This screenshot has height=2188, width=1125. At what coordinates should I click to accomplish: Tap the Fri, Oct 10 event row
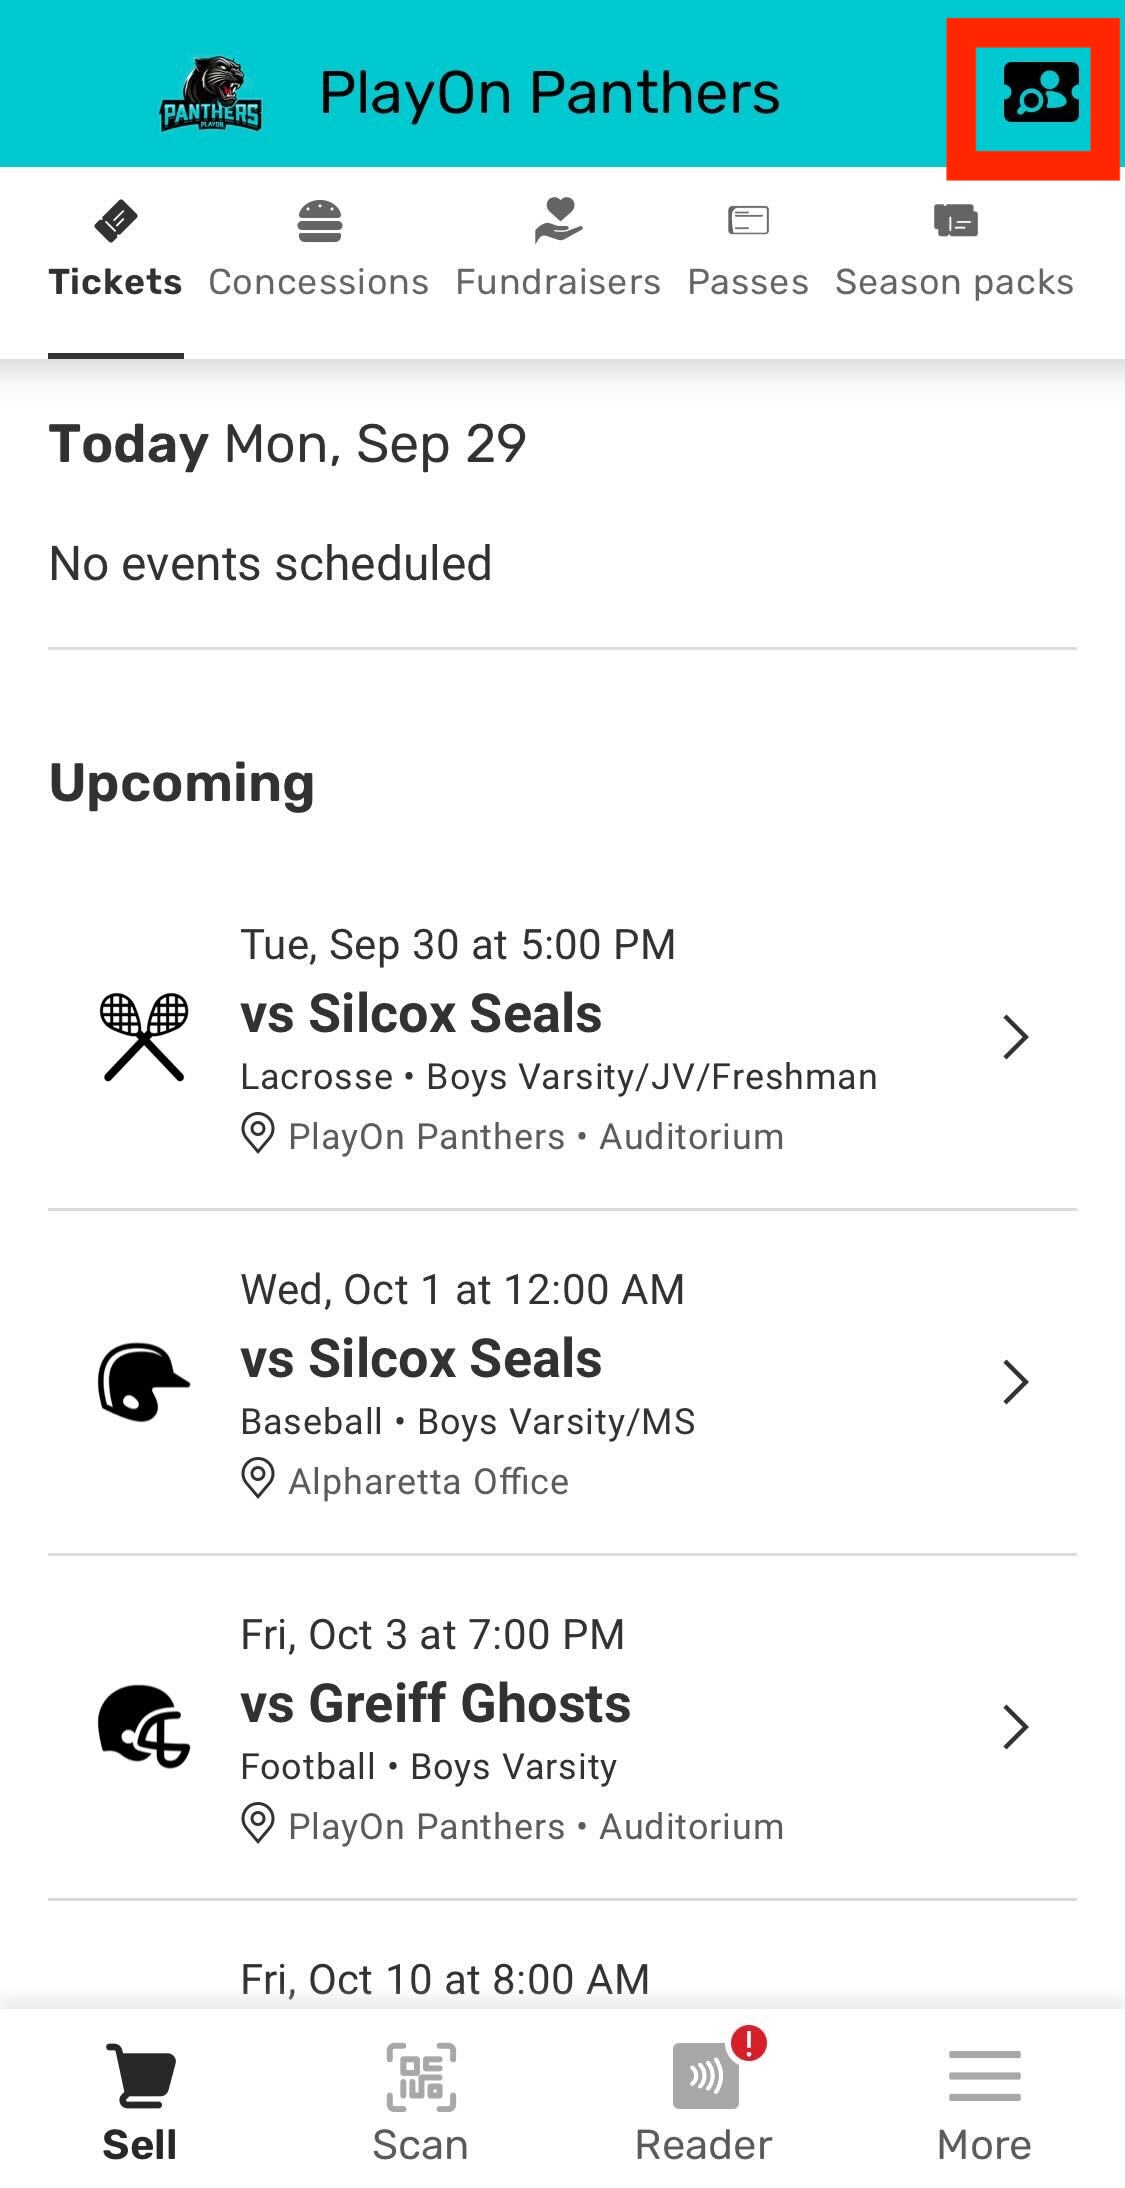445,1979
